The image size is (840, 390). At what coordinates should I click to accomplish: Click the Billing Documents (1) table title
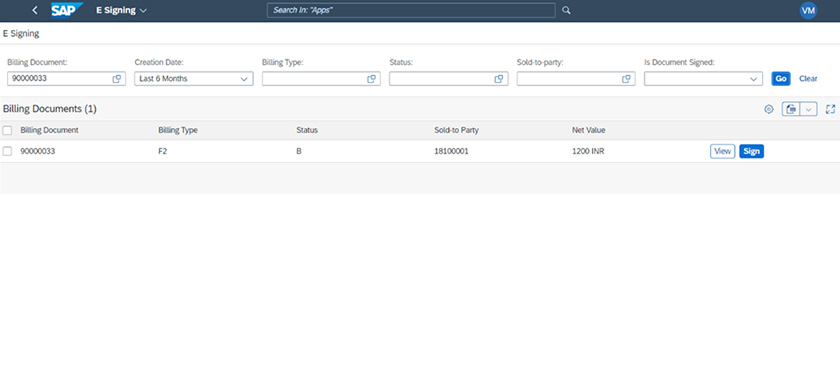point(50,109)
